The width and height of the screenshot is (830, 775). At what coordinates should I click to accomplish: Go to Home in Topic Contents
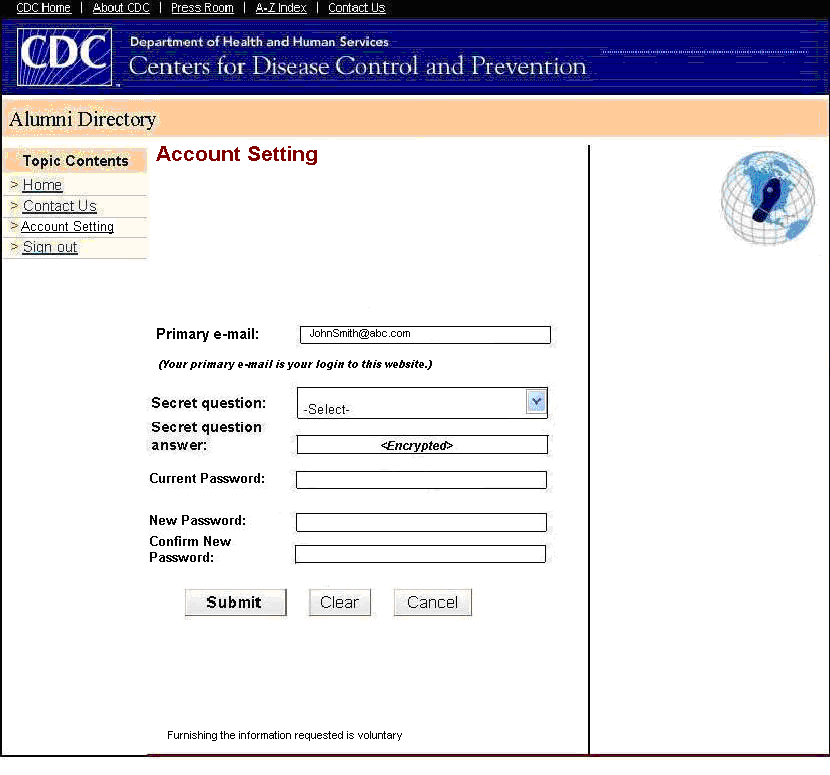(42, 185)
